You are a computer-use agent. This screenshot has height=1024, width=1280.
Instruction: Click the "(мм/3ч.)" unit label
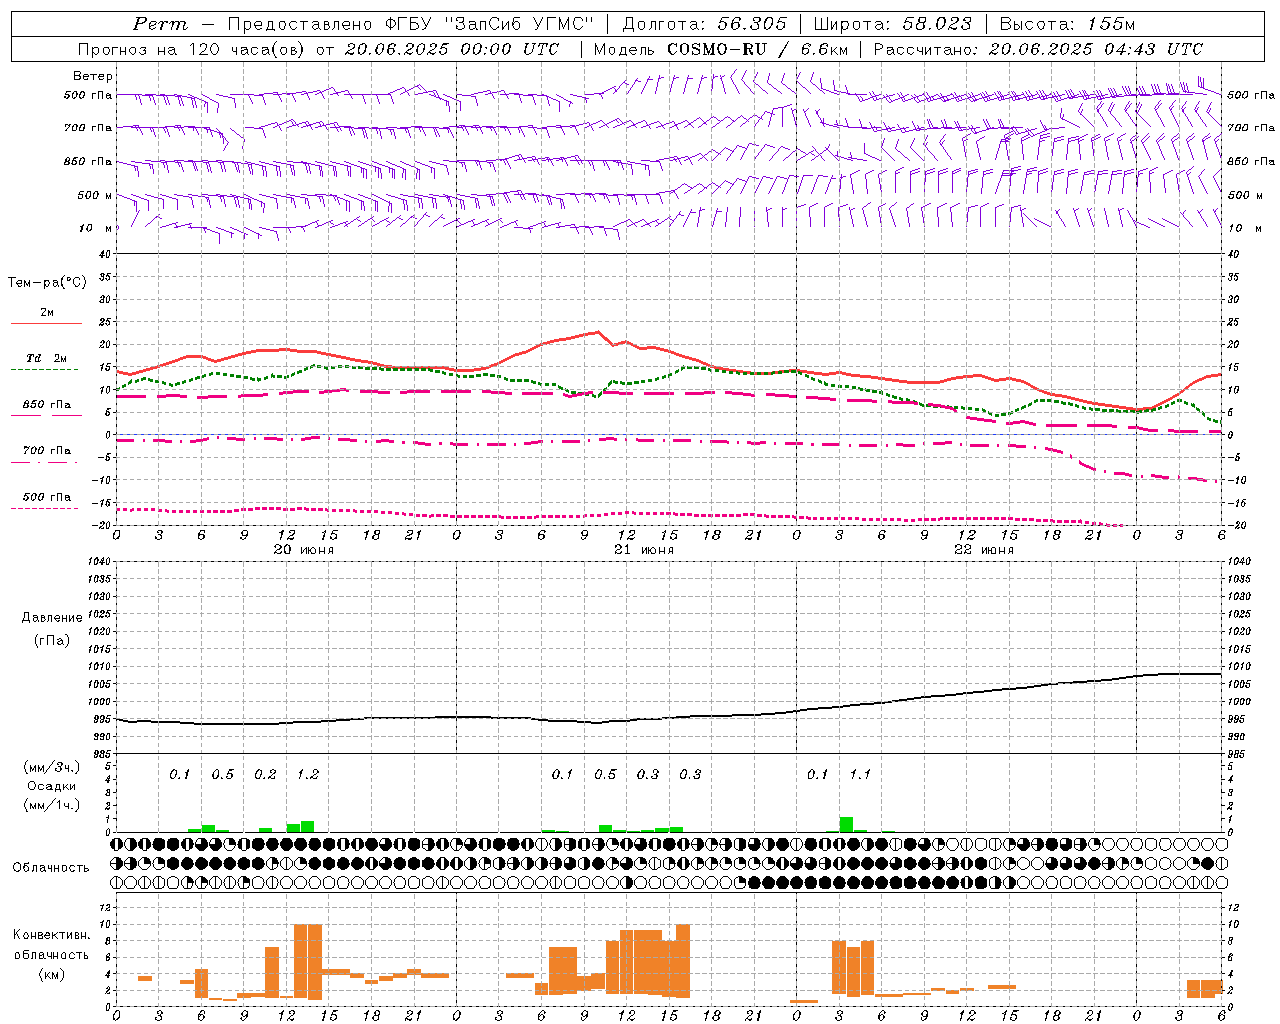coord(51,767)
